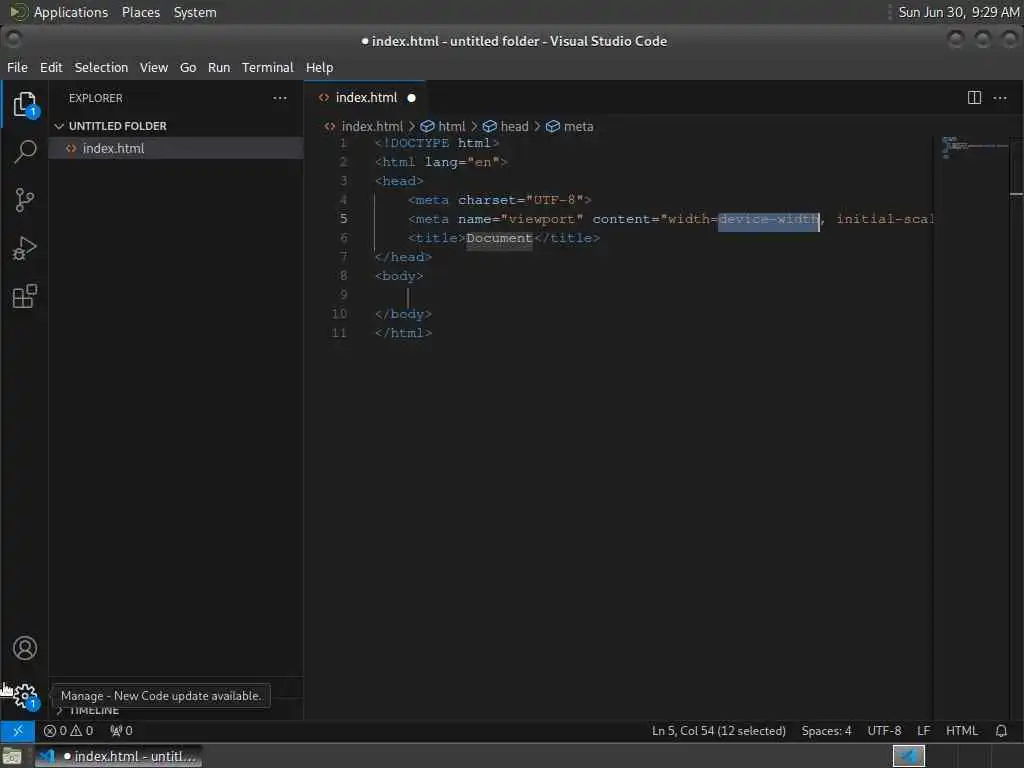
Task: Change indentation via Spaces: 4
Action: click(x=827, y=731)
